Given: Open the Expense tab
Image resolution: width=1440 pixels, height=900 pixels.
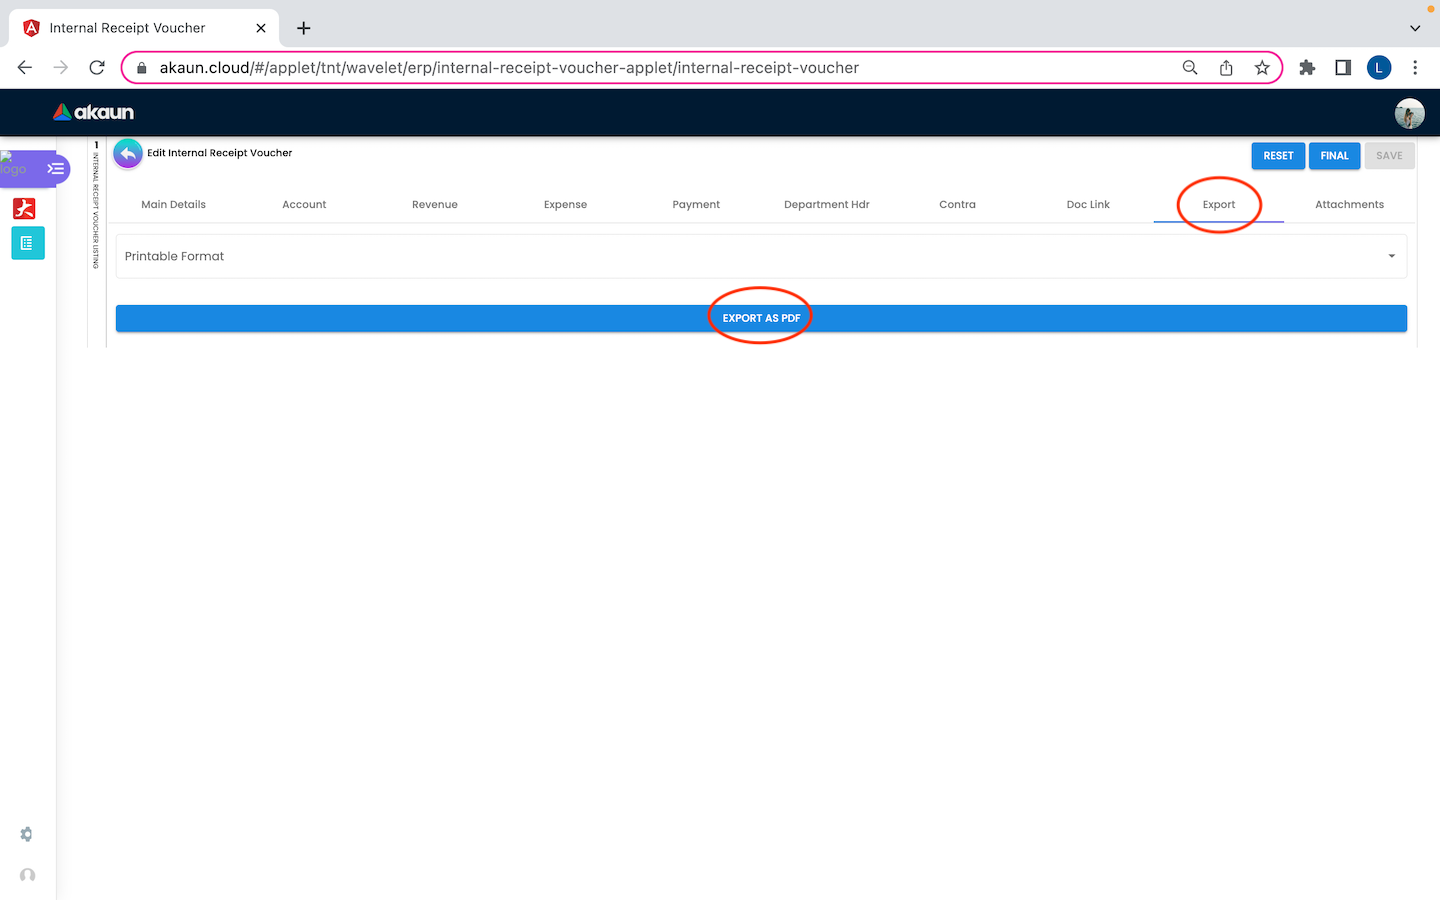Looking at the screenshot, I should point(565,204).
